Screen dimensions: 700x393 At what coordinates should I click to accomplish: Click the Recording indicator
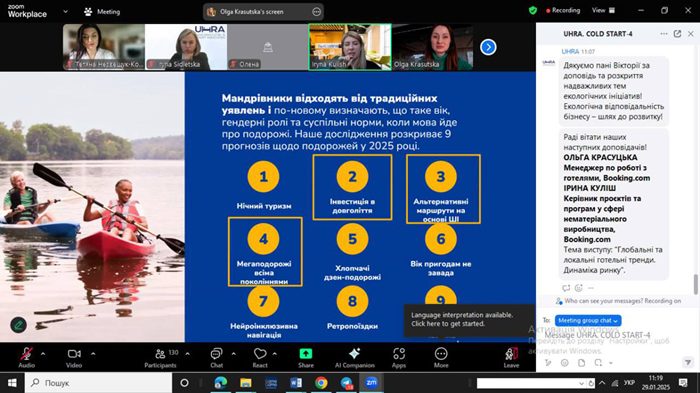(x=563, y=10)
